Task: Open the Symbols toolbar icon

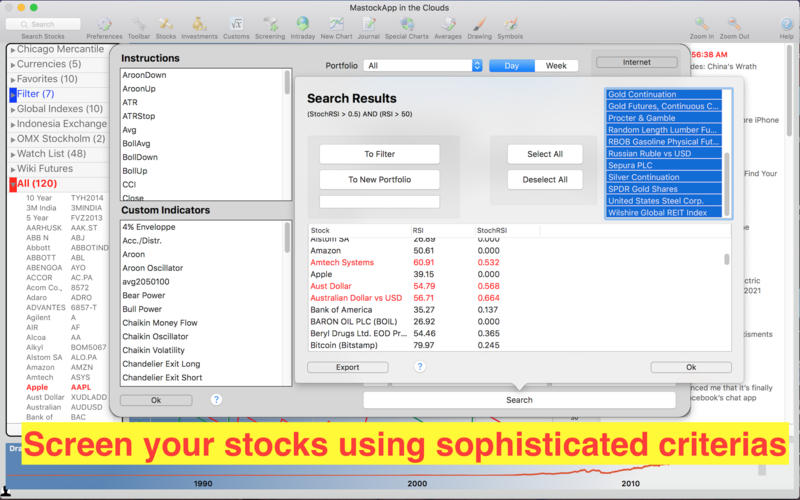Action: [510, 24]
